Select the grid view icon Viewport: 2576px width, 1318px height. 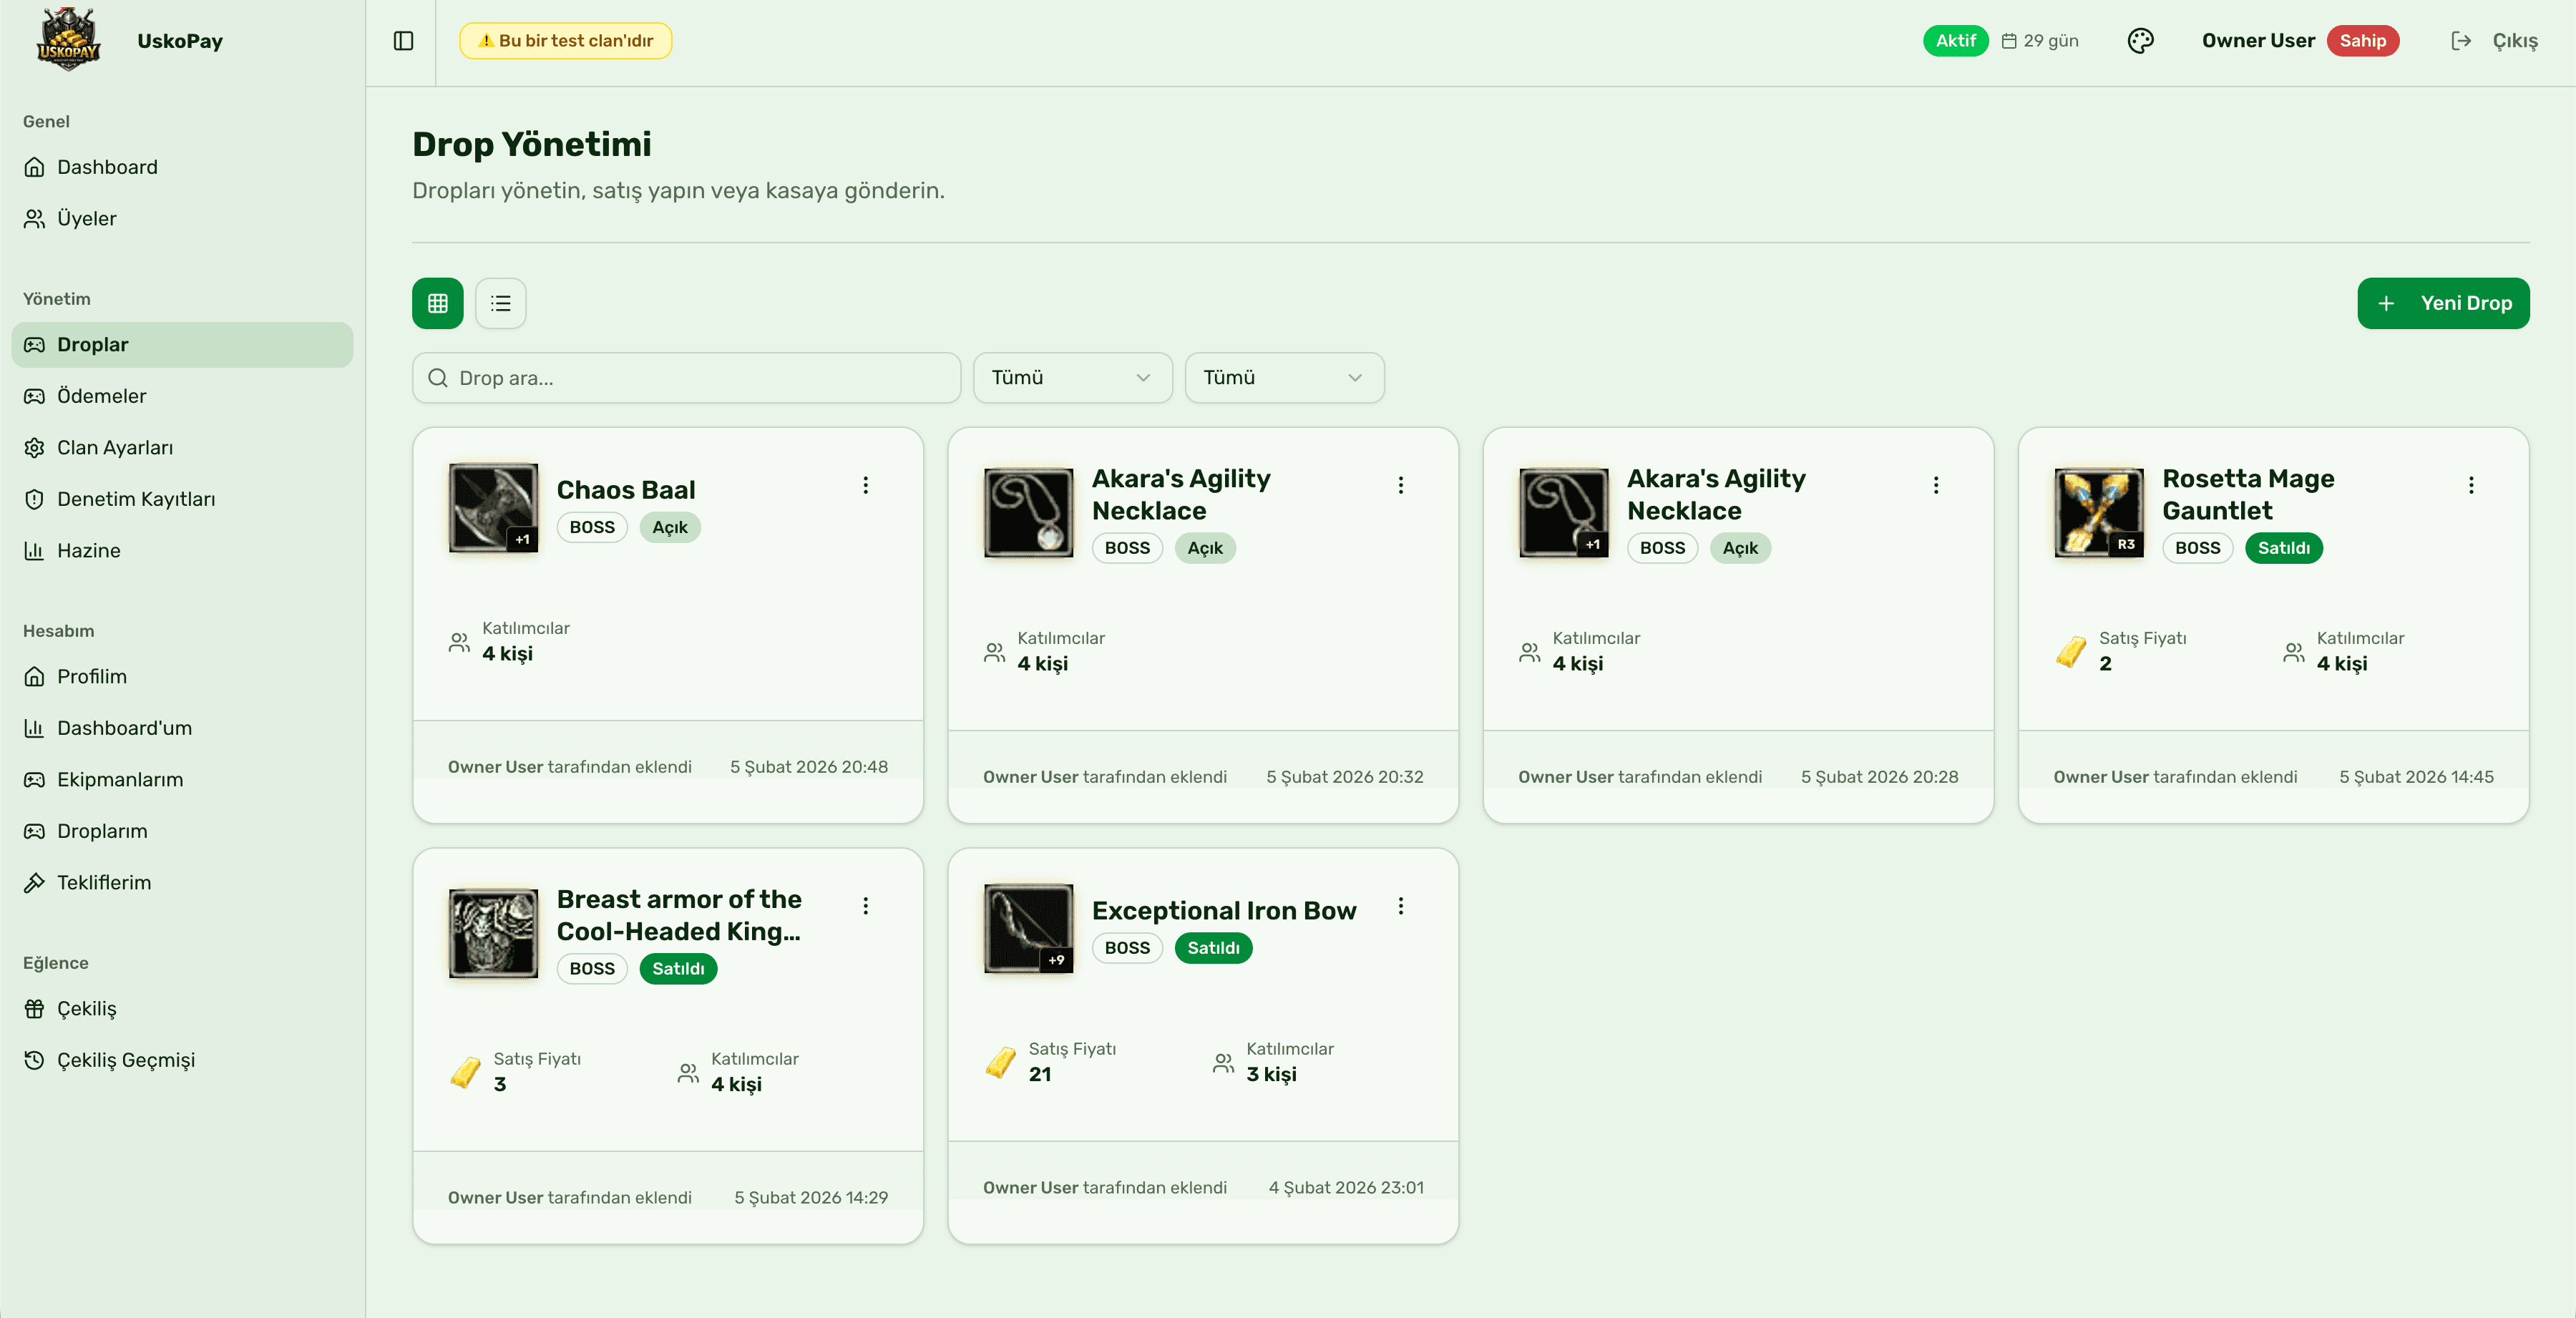pyautogui.click(x=437, y=303)
